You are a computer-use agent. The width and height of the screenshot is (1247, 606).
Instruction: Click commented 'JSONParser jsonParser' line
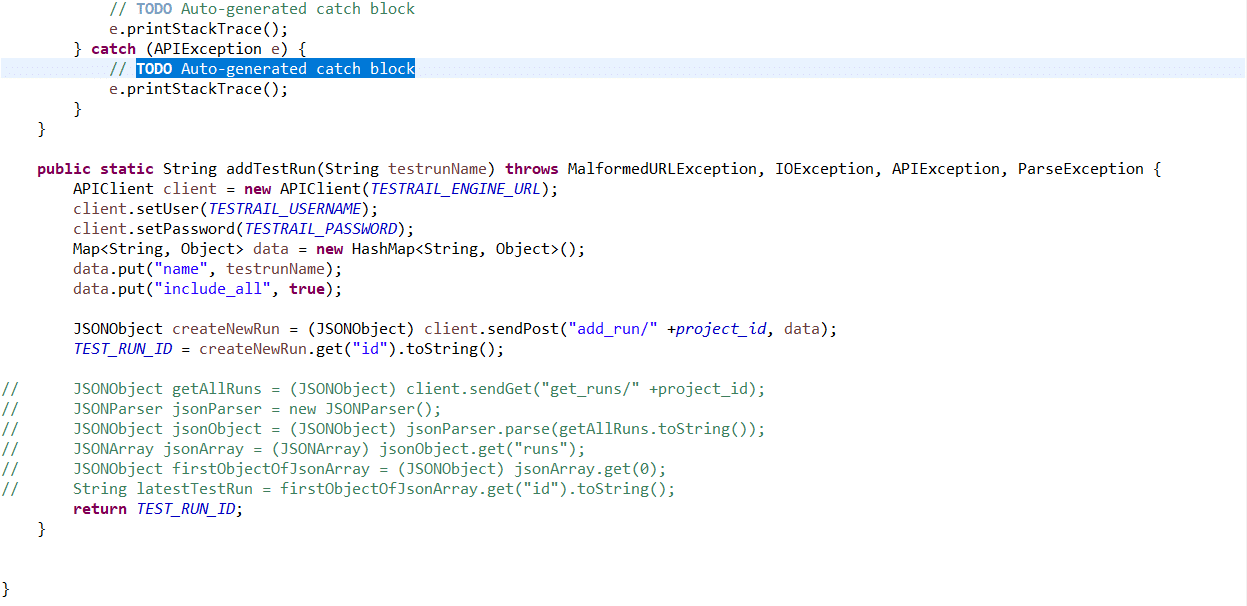point(221,409)
